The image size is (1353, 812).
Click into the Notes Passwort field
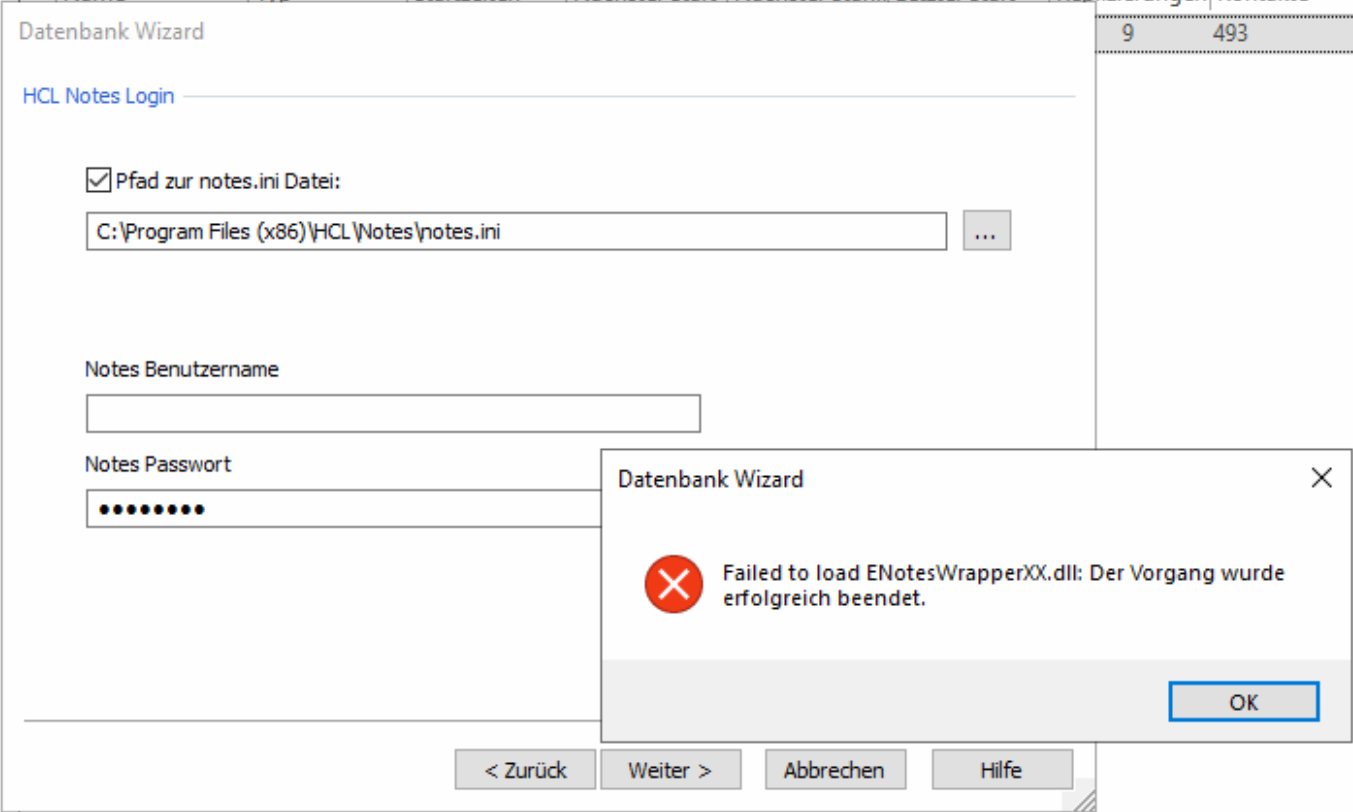click(x=340, y=509)
